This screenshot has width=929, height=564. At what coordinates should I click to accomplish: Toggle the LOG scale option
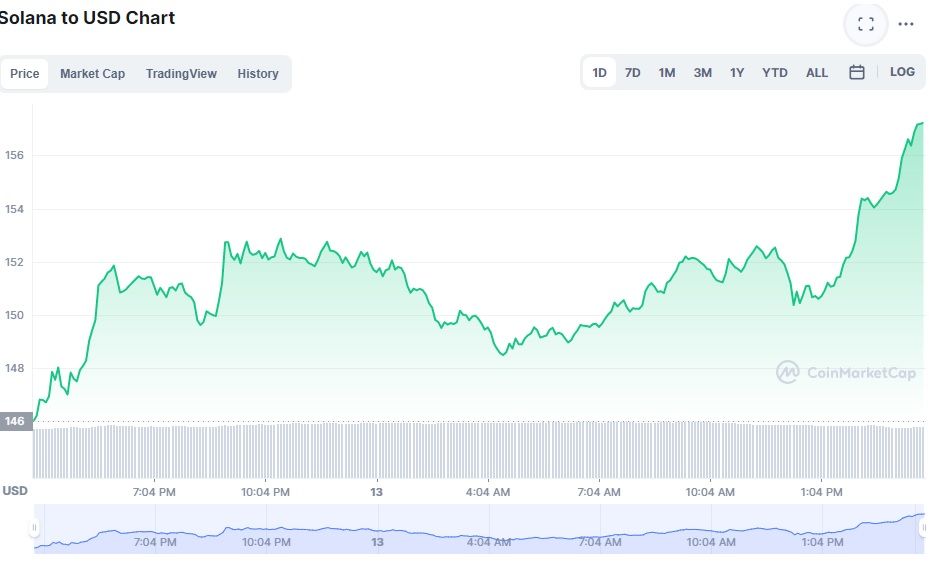click(x=902, y=72)
